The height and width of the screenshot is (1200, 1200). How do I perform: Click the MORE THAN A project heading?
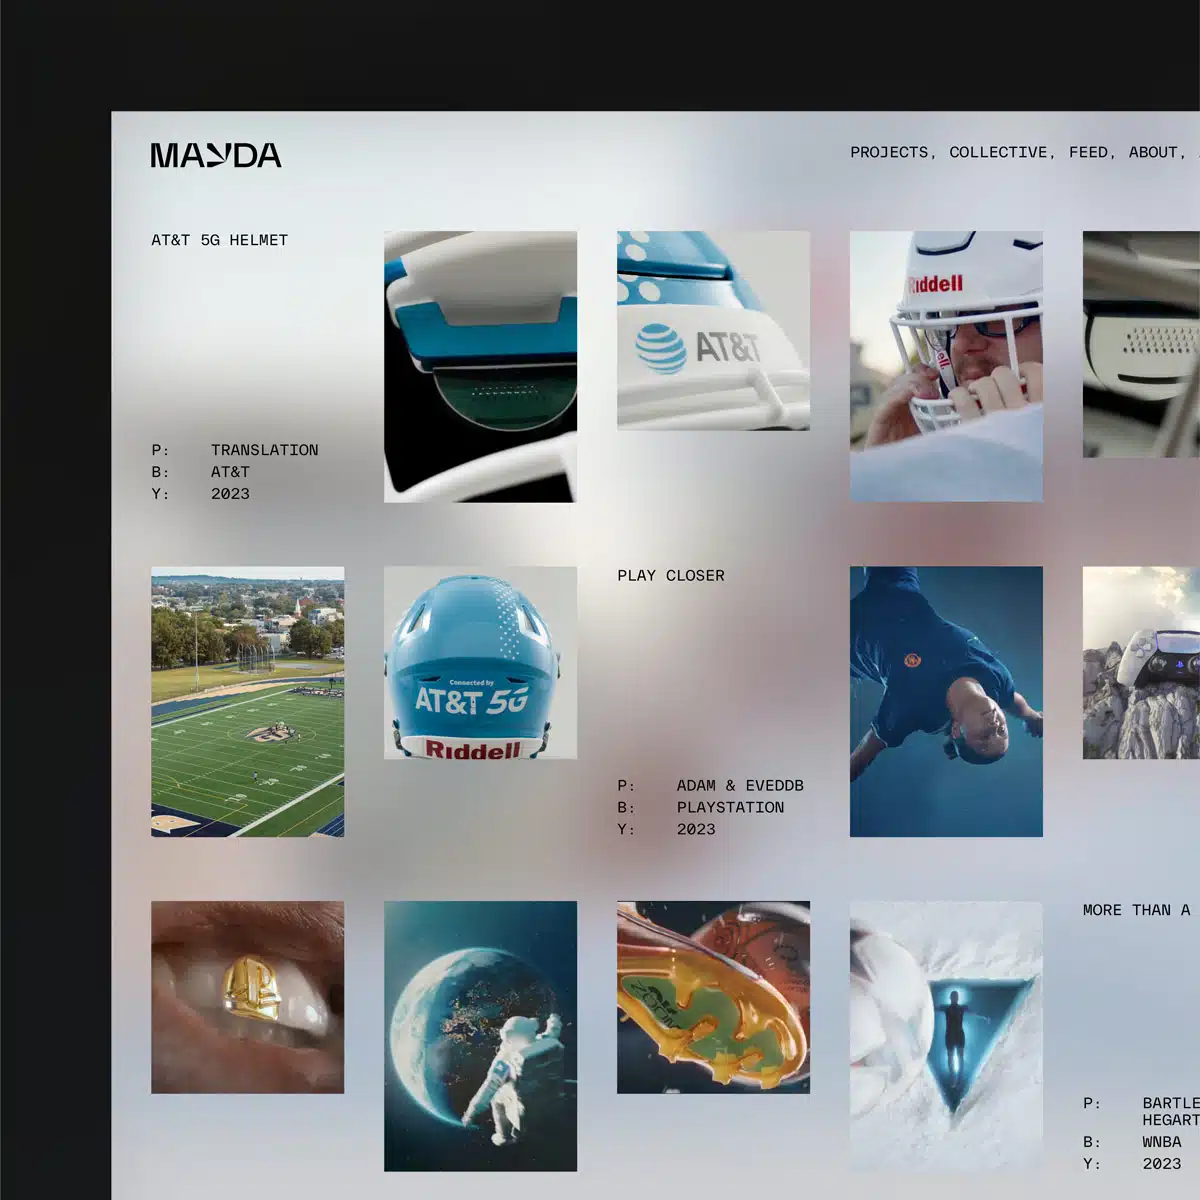(x=1135, y=909)
